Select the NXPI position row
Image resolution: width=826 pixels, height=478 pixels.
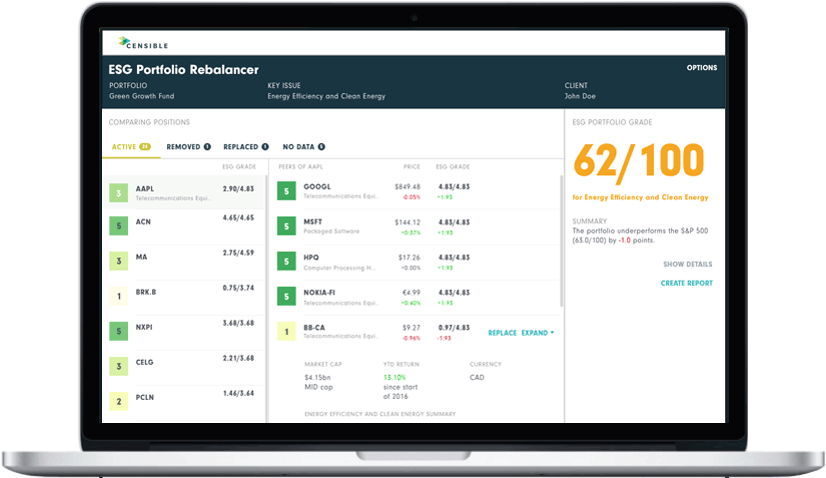coord(185,331)
